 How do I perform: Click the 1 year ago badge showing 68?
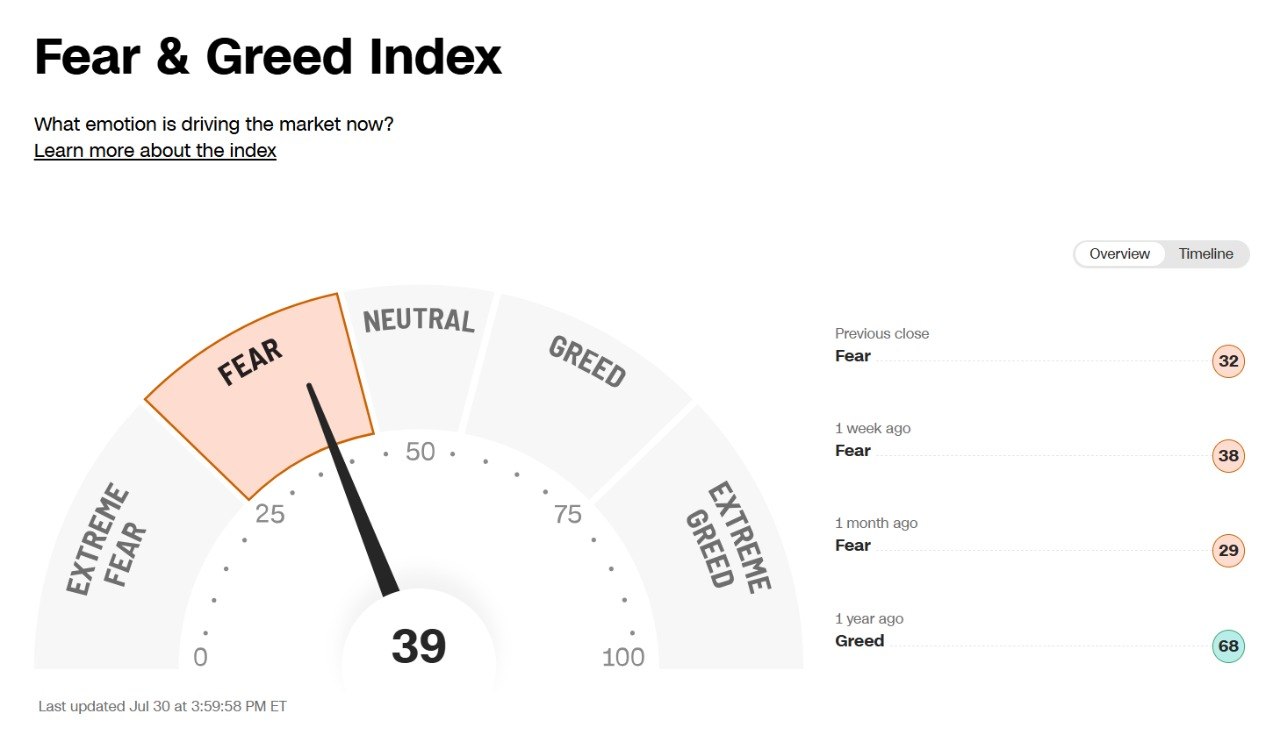[x=1229, y=646]
